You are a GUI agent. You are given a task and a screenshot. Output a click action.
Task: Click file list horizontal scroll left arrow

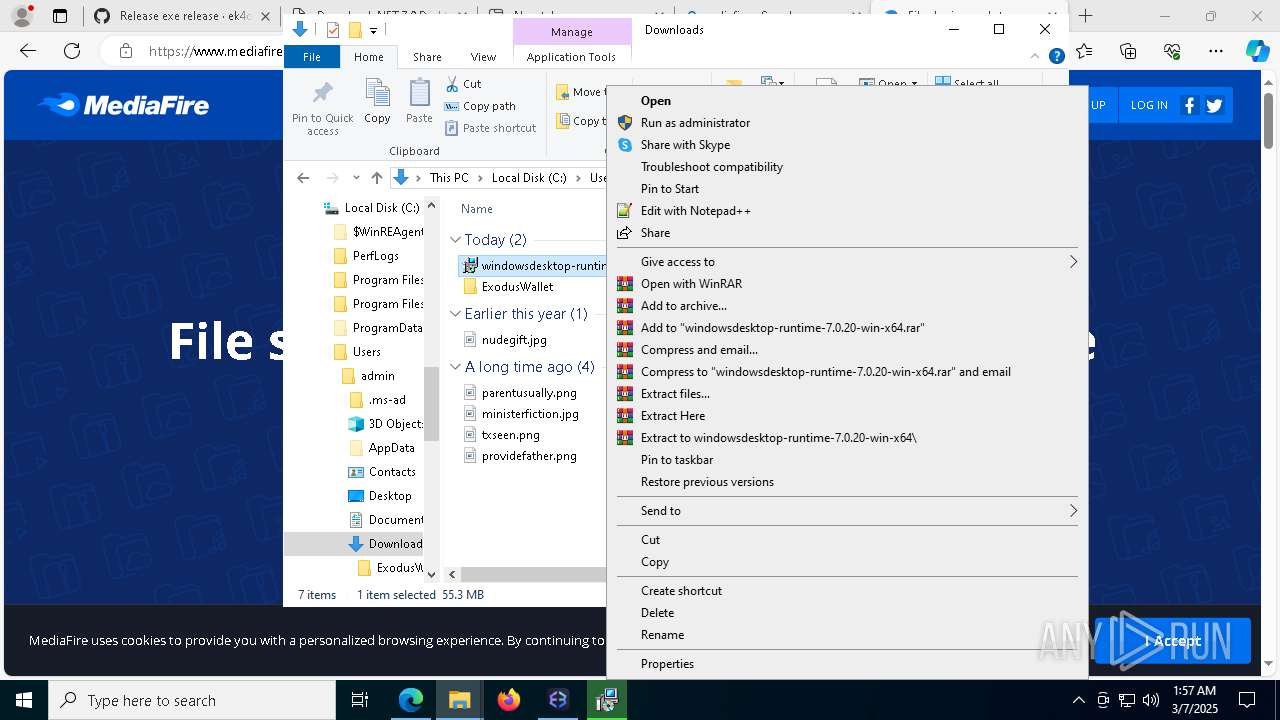point(453,574)
